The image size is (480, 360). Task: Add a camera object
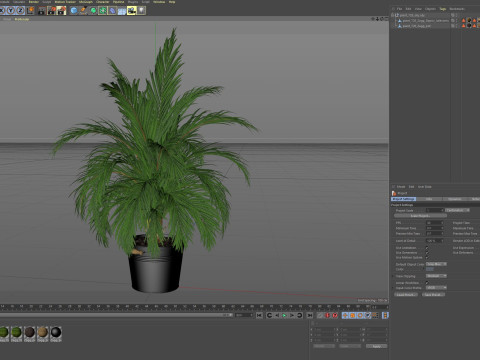(131, 11)
